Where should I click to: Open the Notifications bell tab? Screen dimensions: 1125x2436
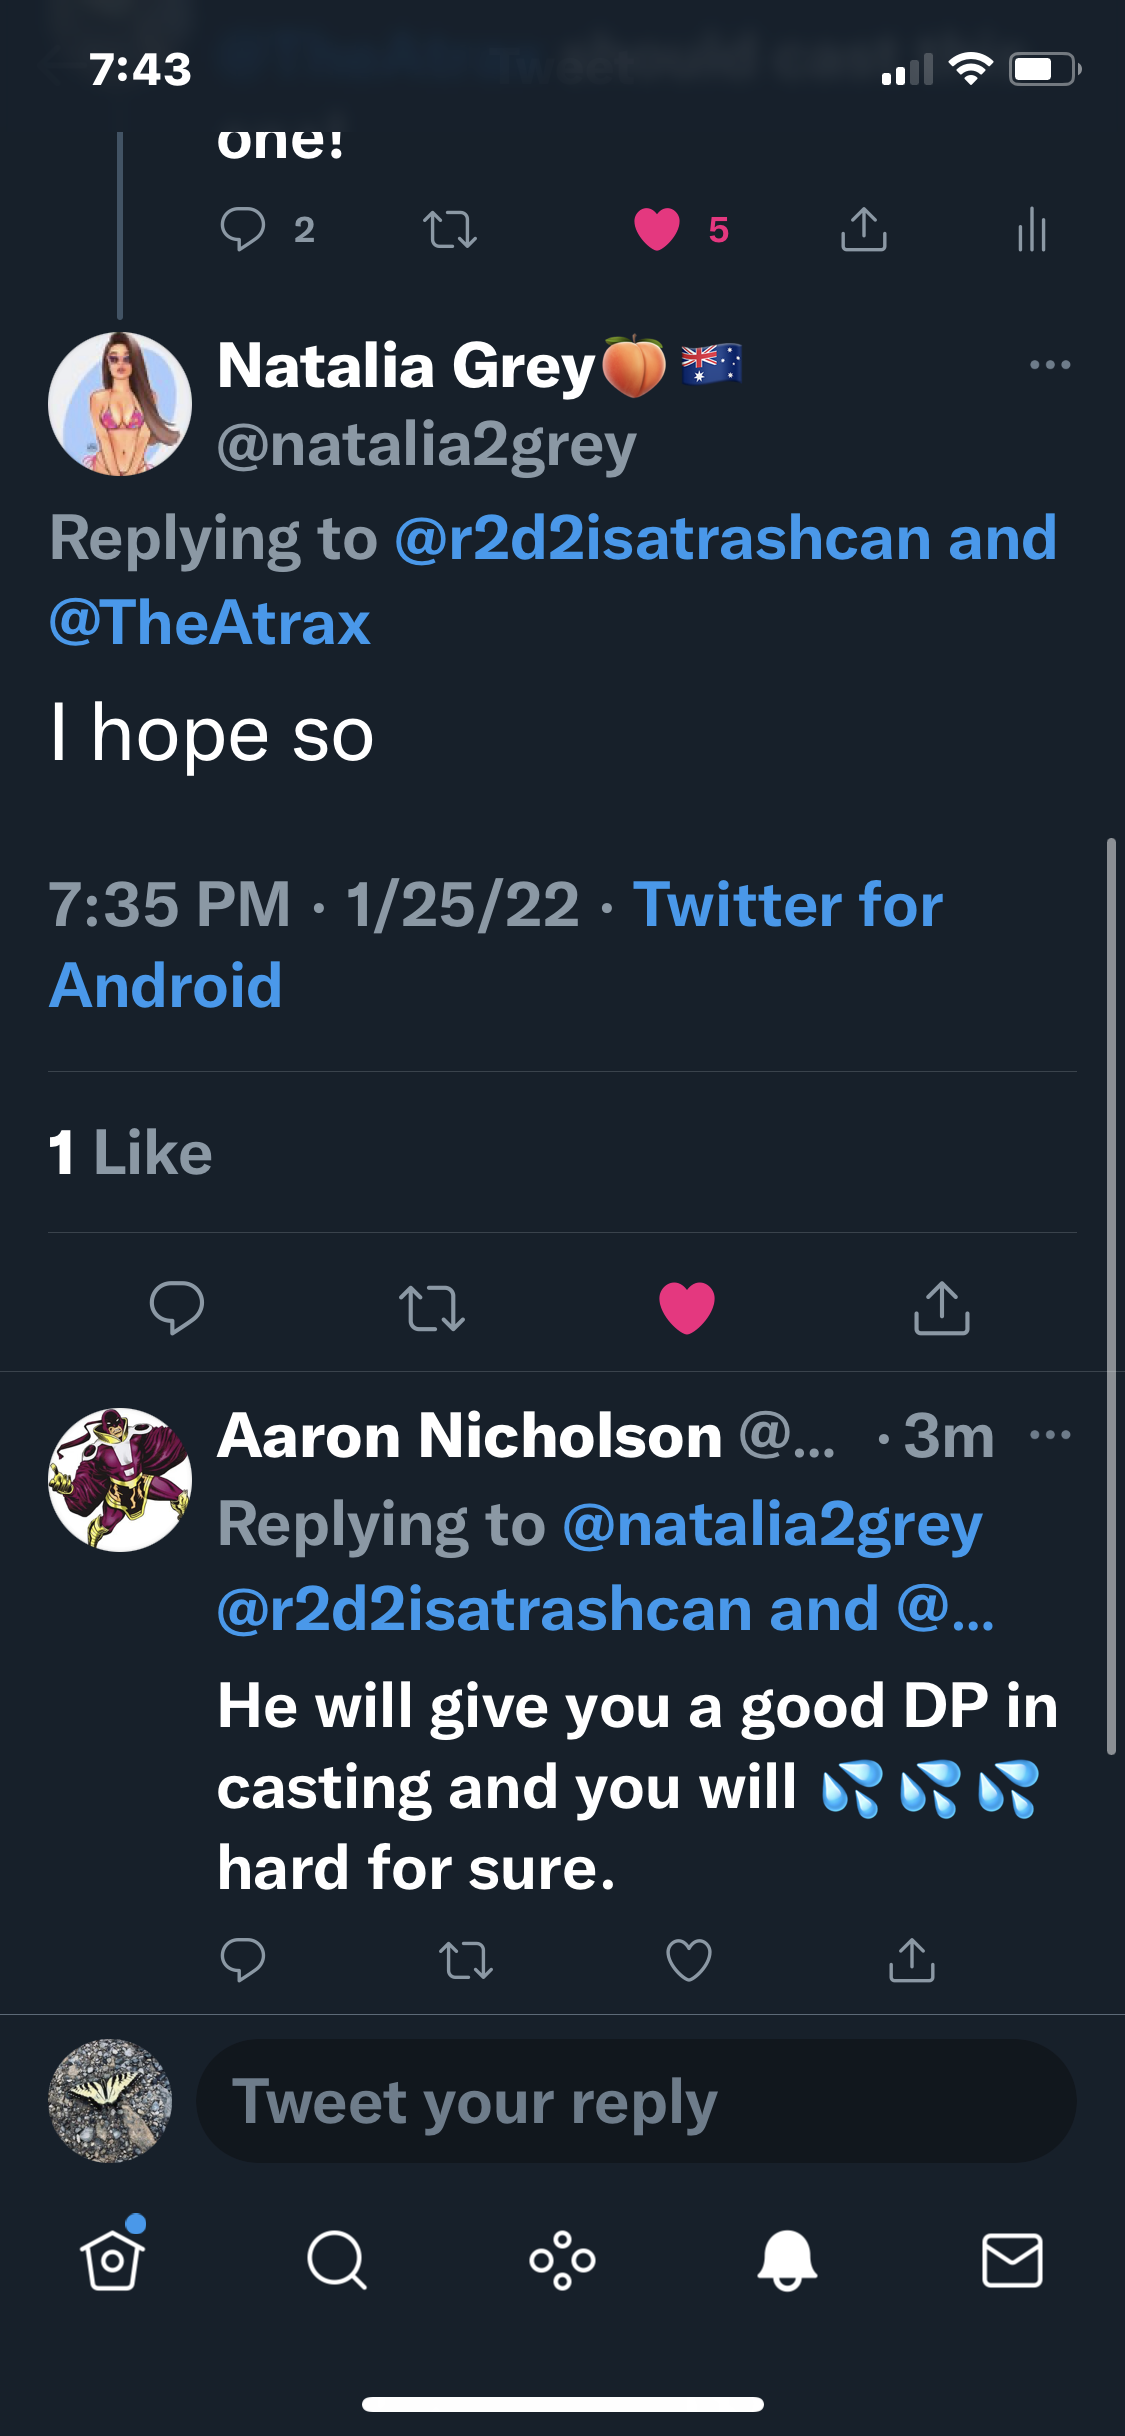point(787,2260)
